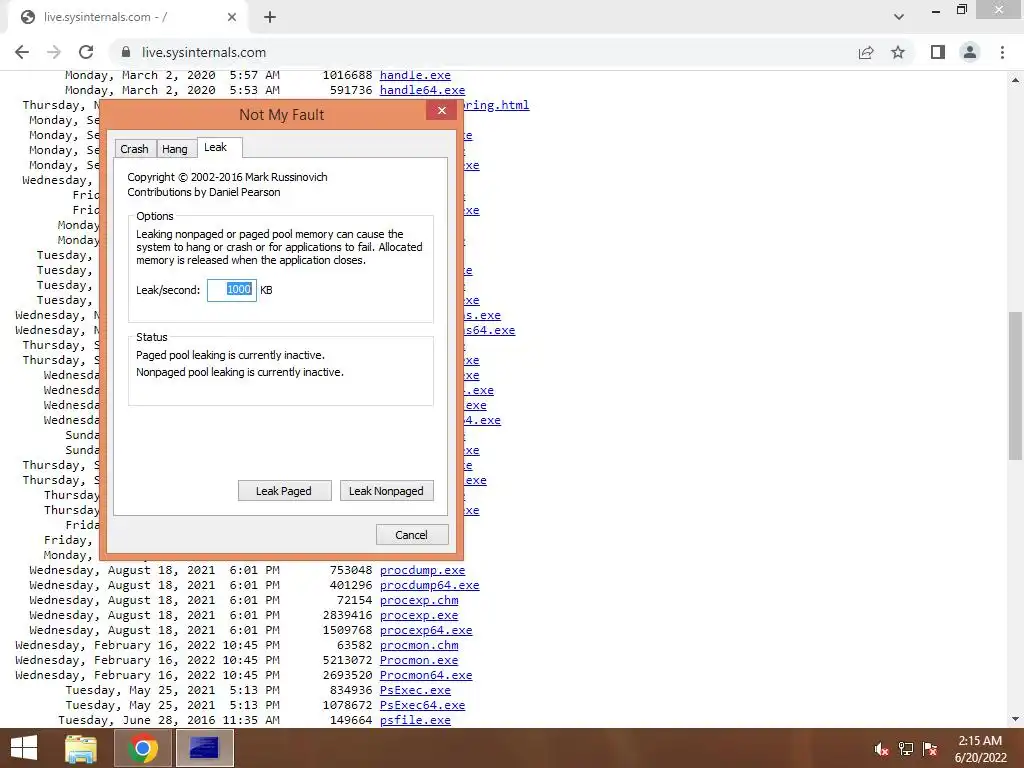Open Chrome three-dot menu

tap(1002, 52)
